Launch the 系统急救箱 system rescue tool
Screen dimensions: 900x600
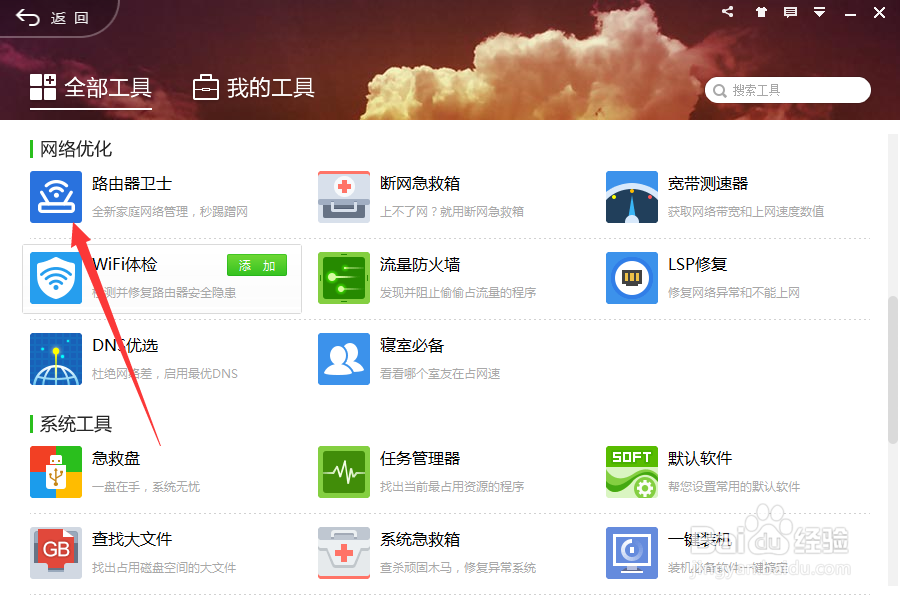(x=344, y=553)
